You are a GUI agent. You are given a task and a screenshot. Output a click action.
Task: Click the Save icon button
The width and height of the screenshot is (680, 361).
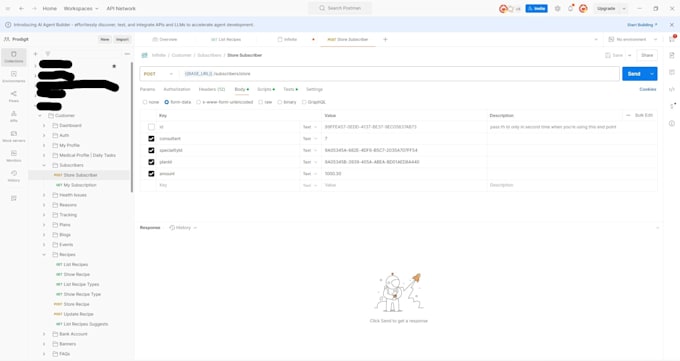(615, 55)
